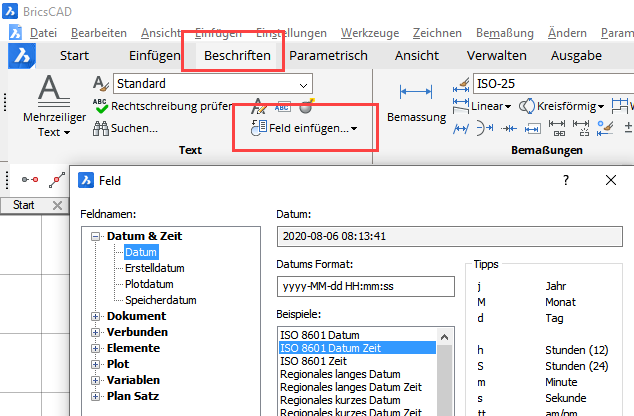Choose ISO 8601 Zeit example format
The height and width of the screenshot is (416, 634).
[315, 360]
